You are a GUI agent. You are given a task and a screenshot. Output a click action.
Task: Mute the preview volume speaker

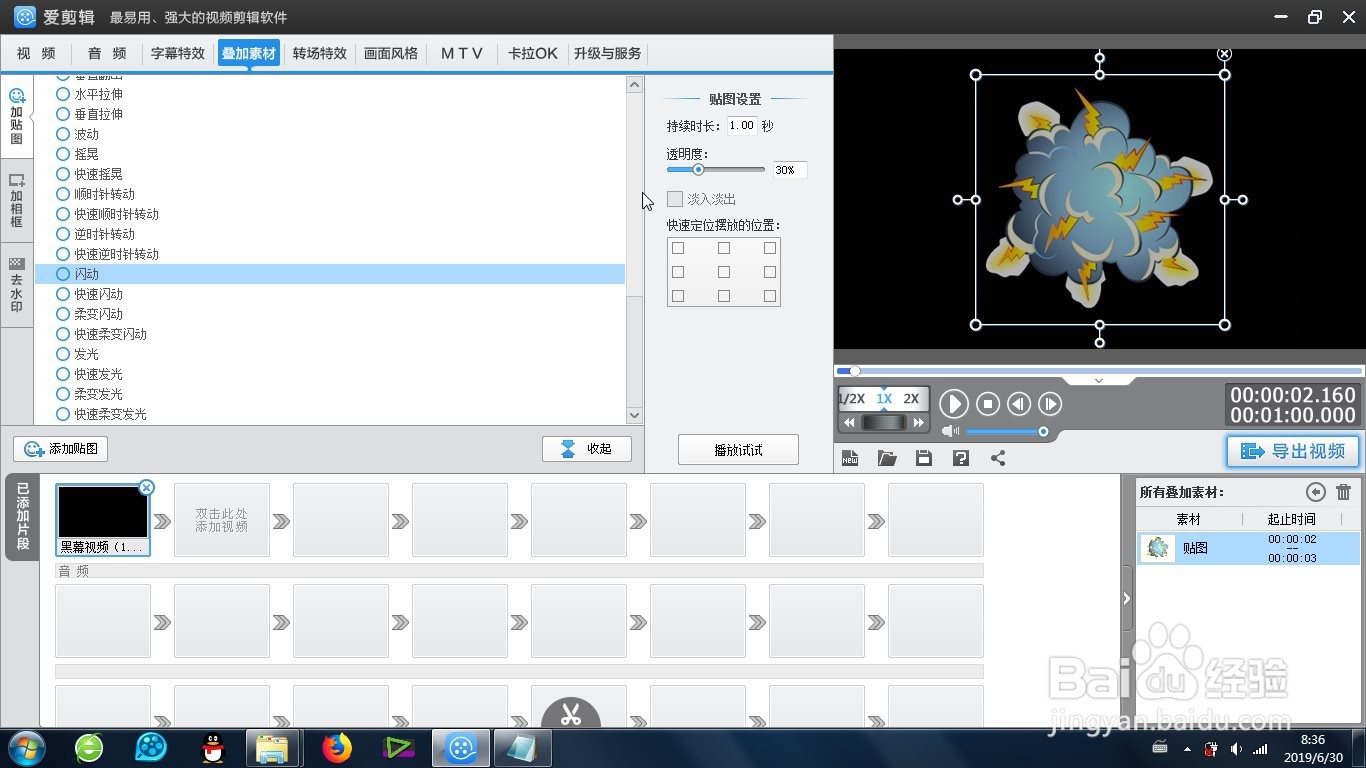(x=950, y=431)
